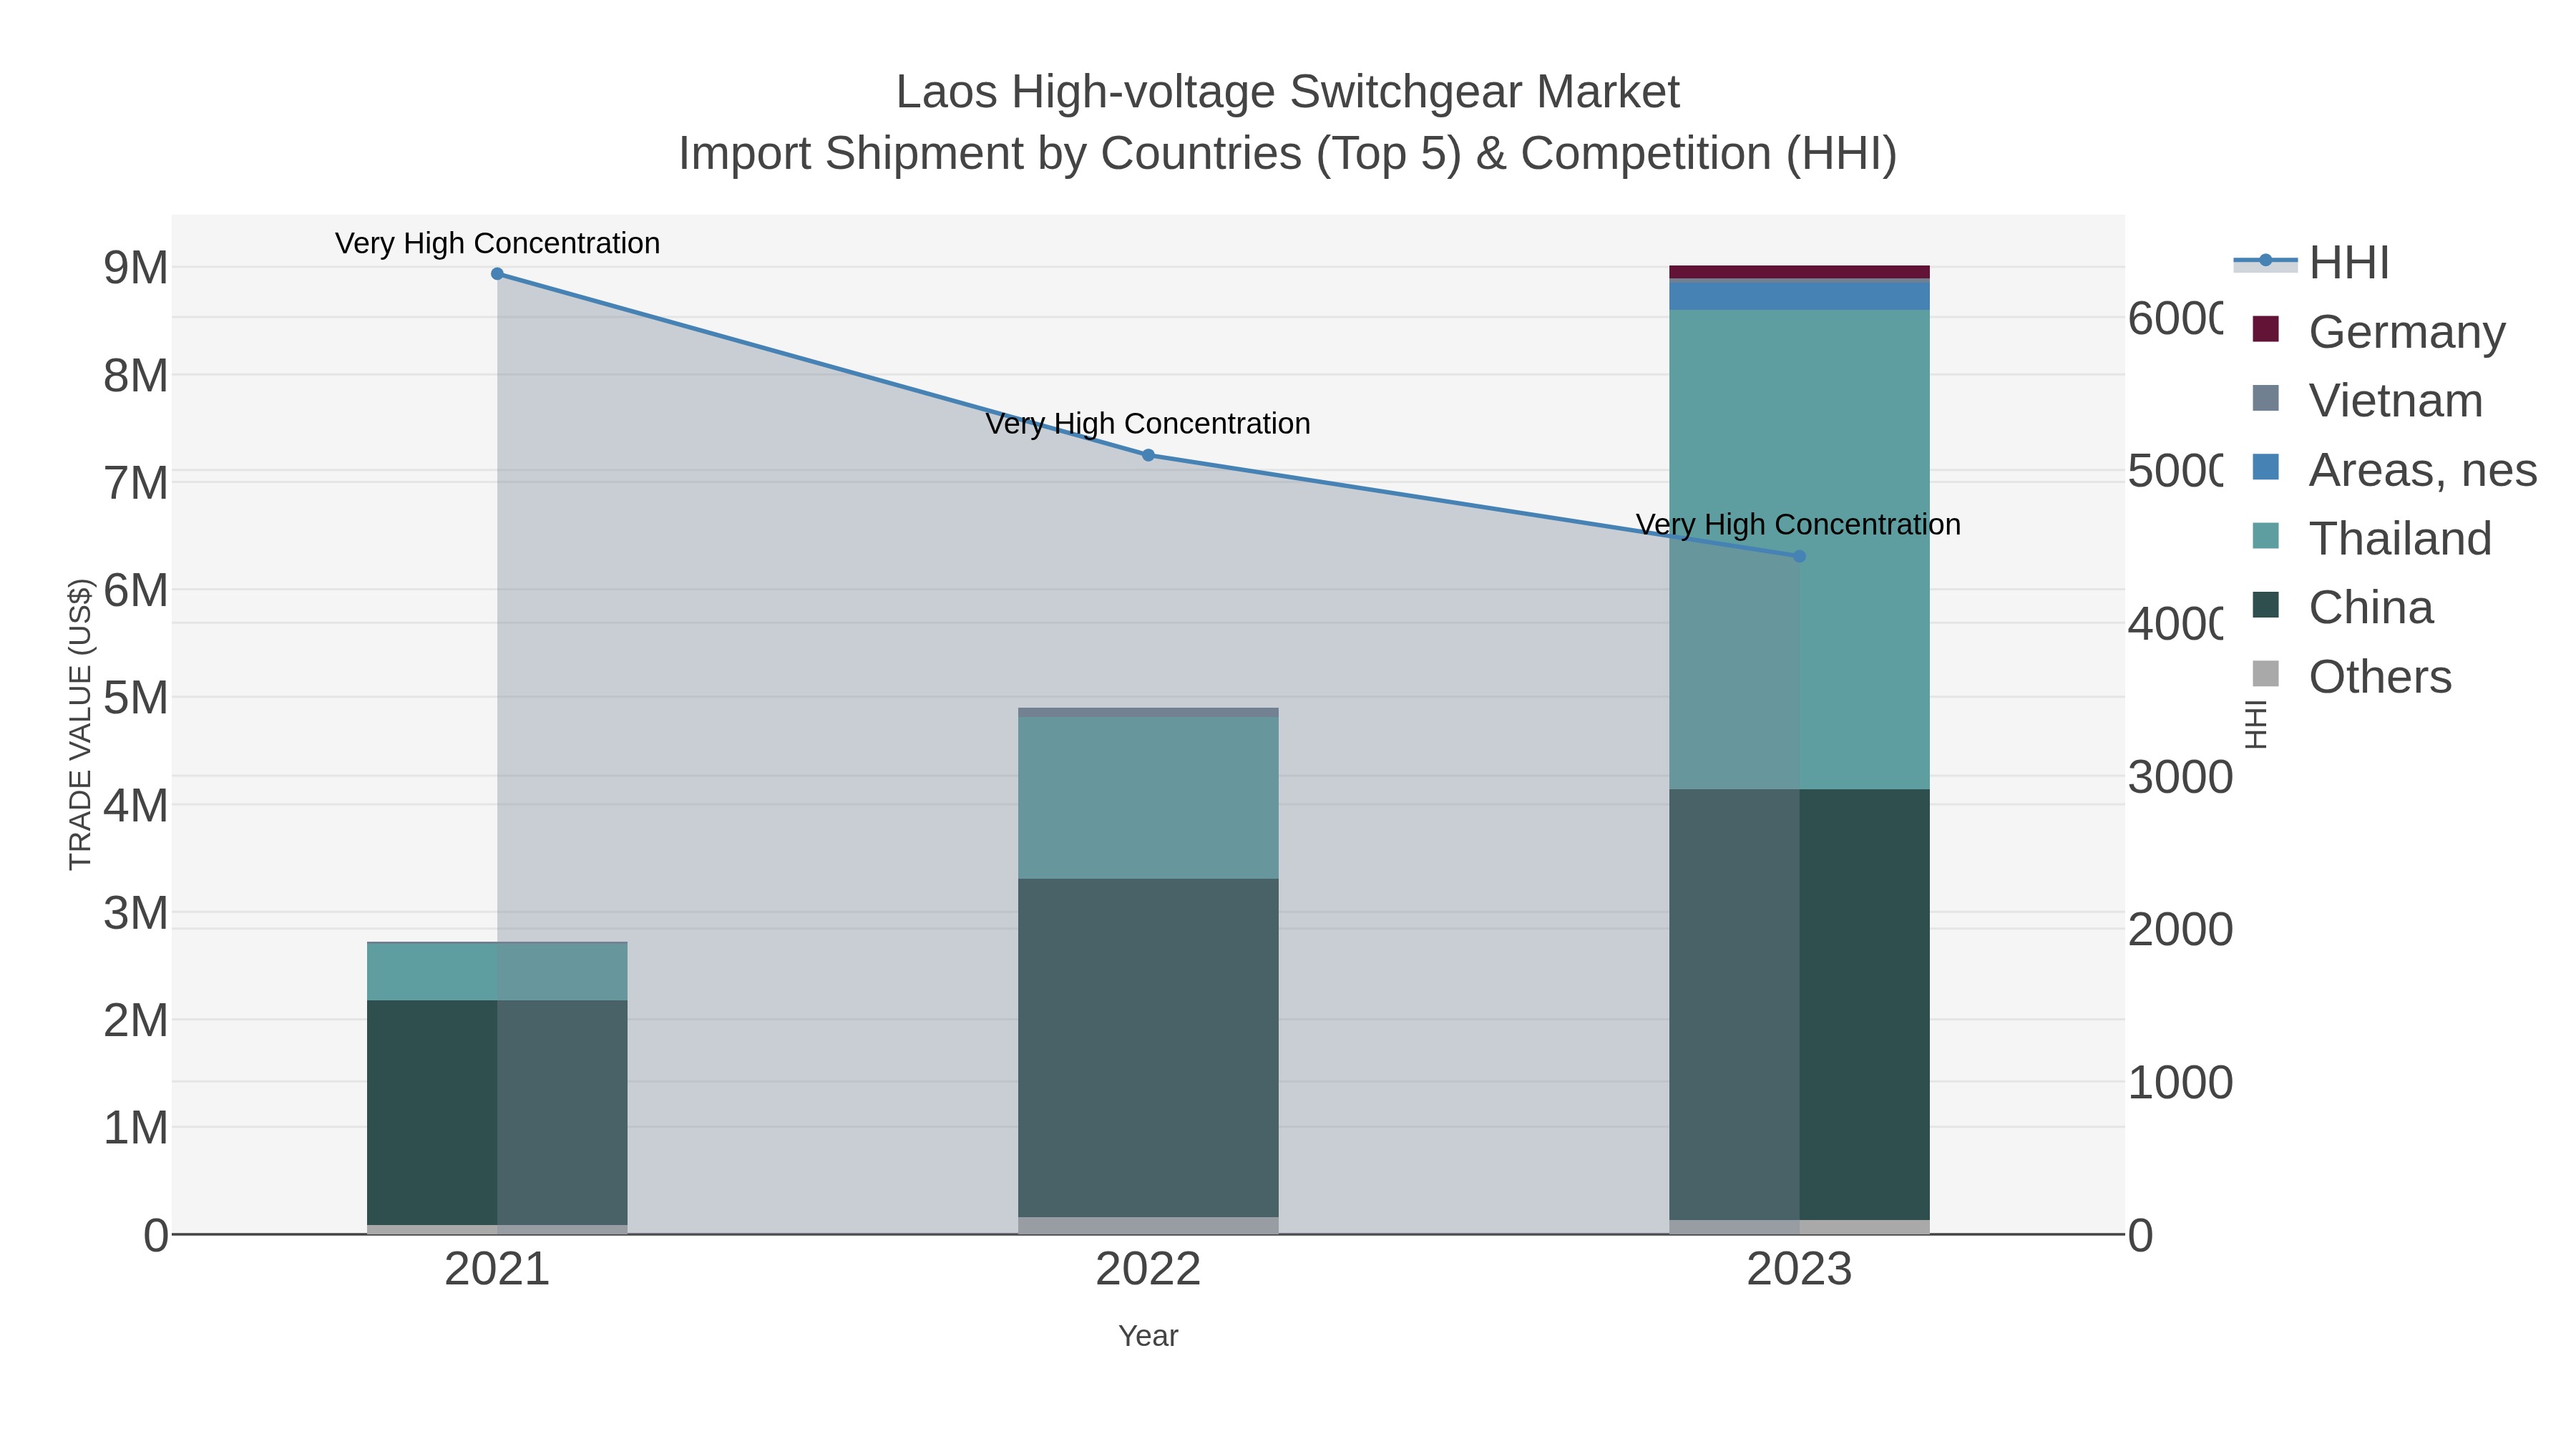Click the 'TRADE VALUE (US$)' axis title

click(80, 724)
